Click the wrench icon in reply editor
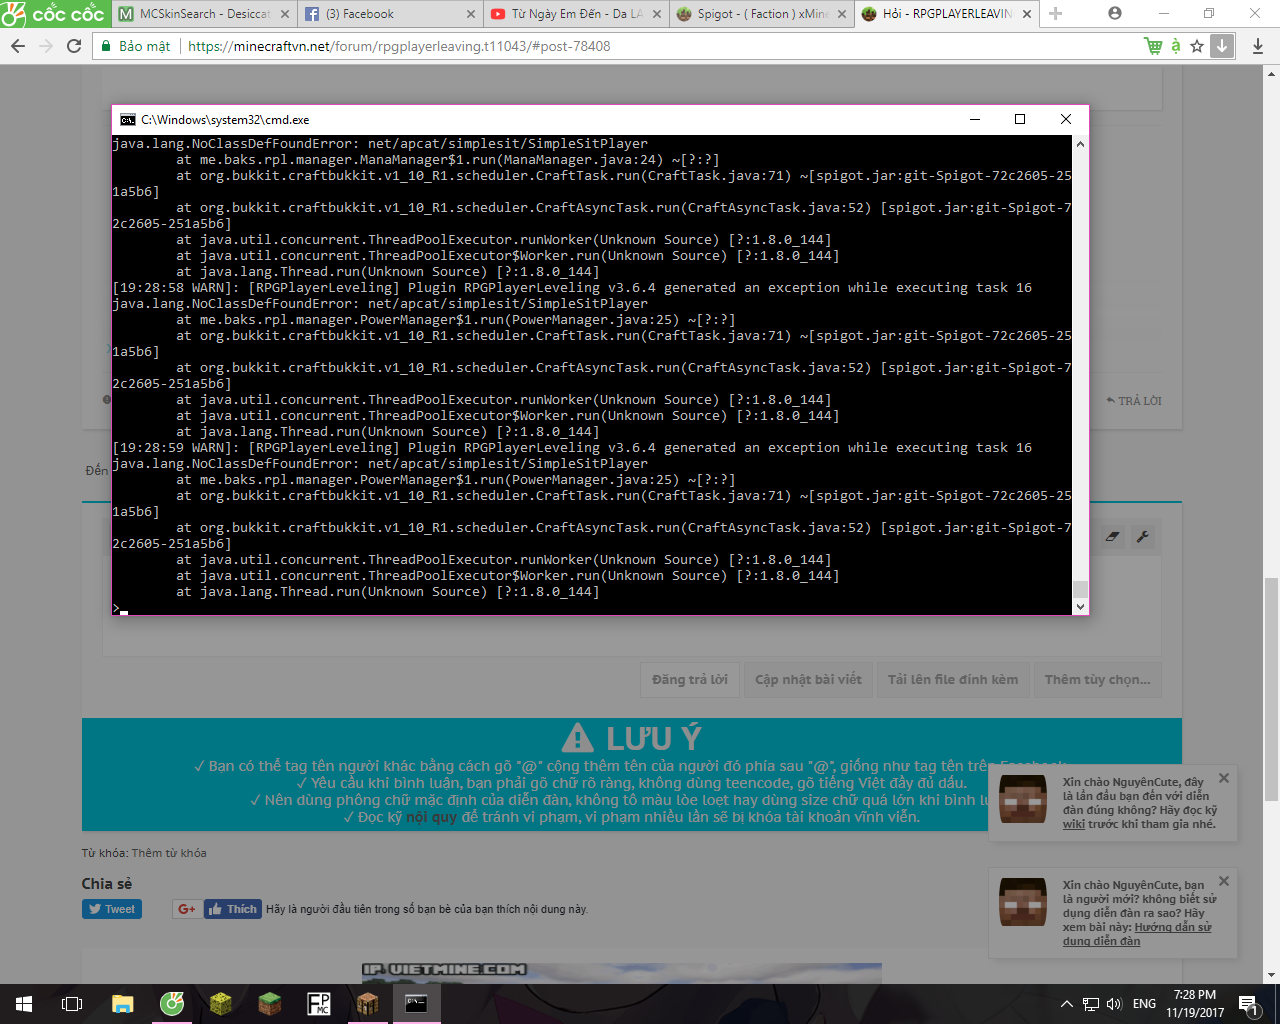Screen dimensions: 1280x1024 1143,537
